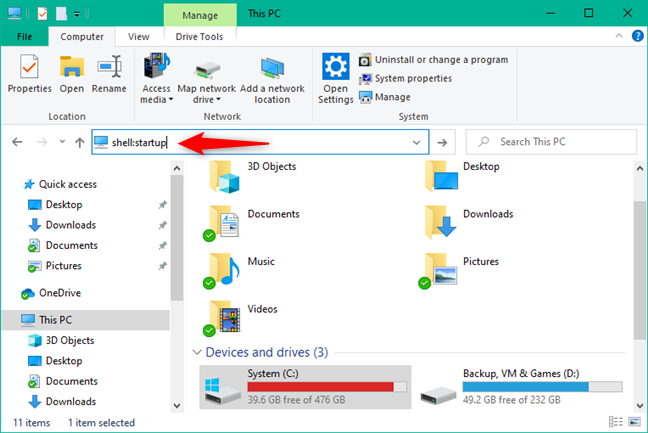This screenshot has height=433, width=648.
Task: Select the System (C:) drive
Action: click(x=305, y=387)
